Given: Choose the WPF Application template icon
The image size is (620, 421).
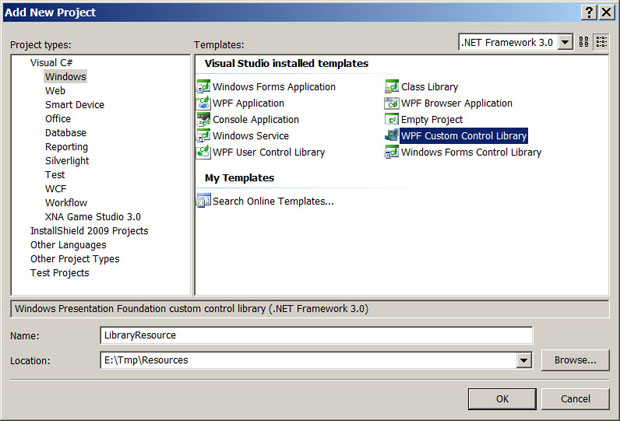Looking at the screenshot, I should [x=204, y=103].
